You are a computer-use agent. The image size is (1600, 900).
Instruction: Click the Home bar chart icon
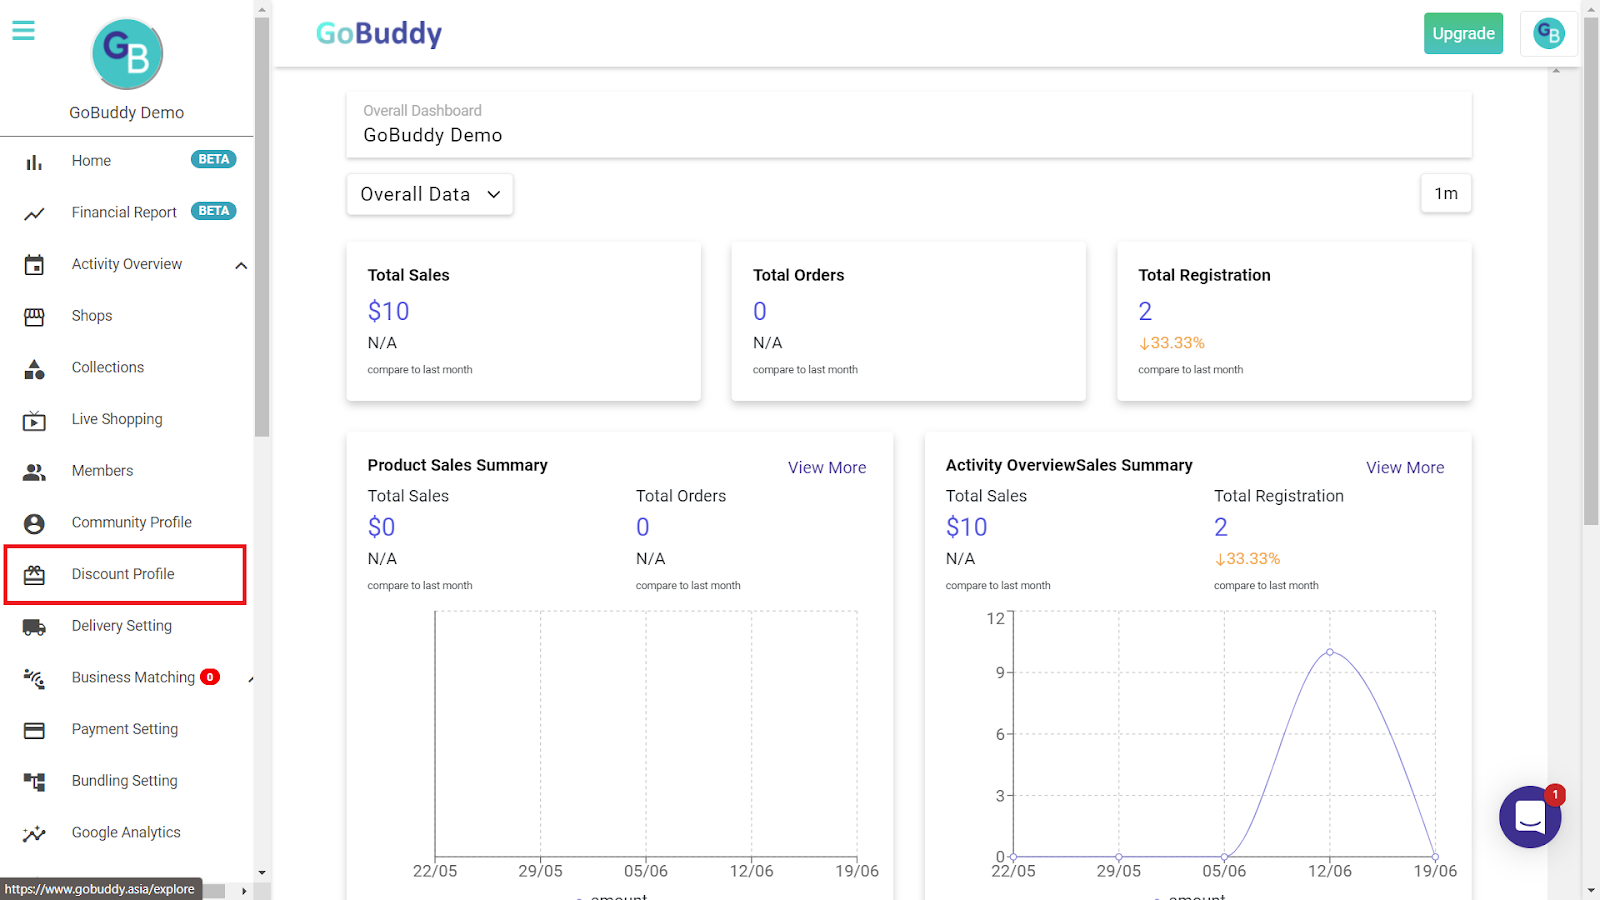click(34, 161)
